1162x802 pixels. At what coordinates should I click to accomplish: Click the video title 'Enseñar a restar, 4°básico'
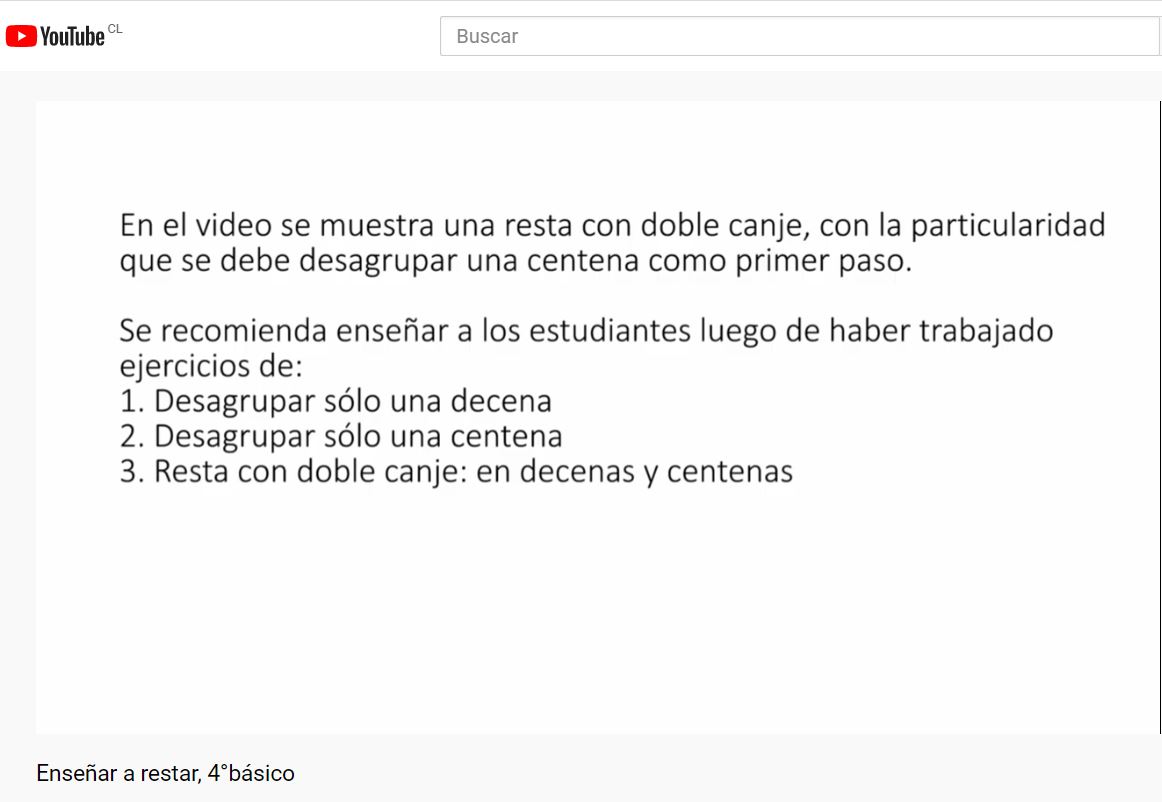click(x=165, y=773)
